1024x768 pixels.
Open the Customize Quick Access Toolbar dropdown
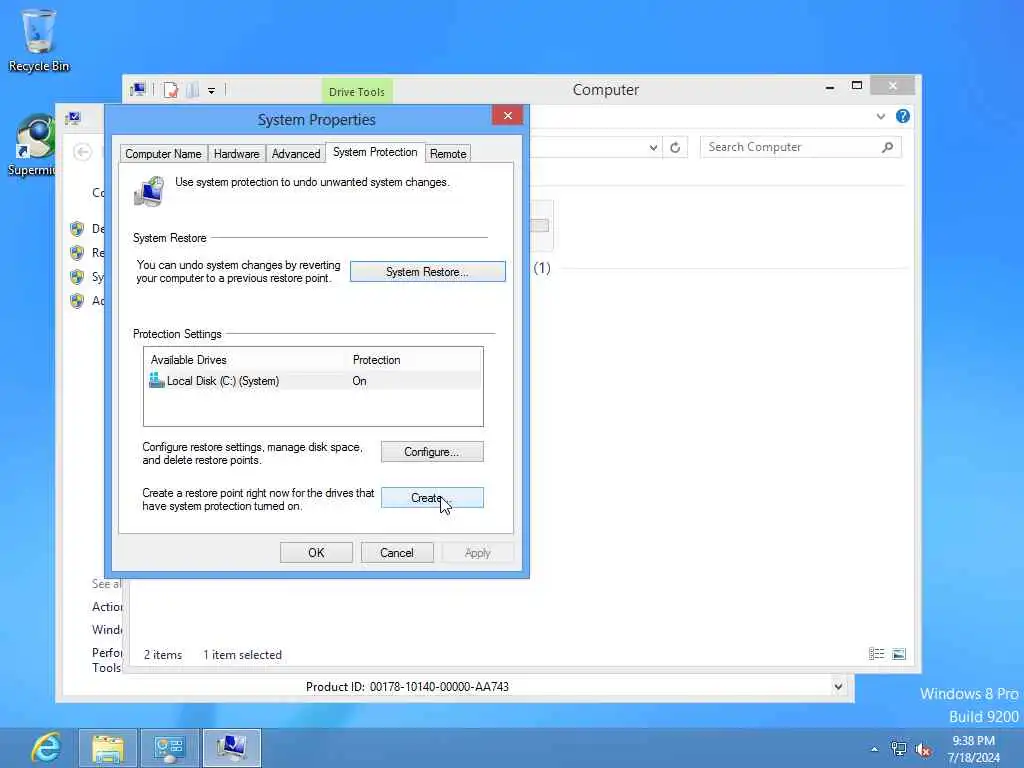[212, 91]
